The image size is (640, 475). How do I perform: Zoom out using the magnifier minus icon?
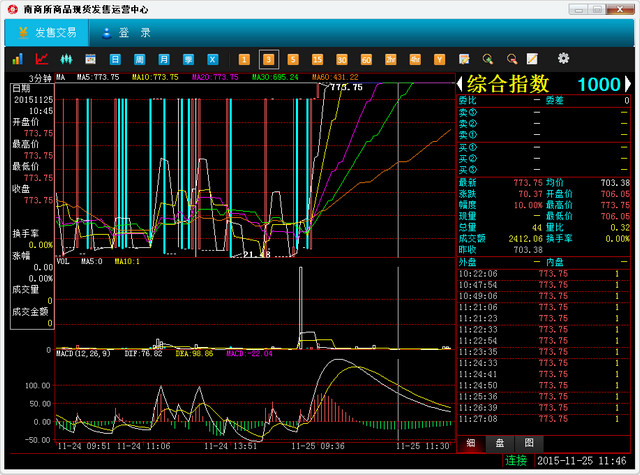coord(510,59)
